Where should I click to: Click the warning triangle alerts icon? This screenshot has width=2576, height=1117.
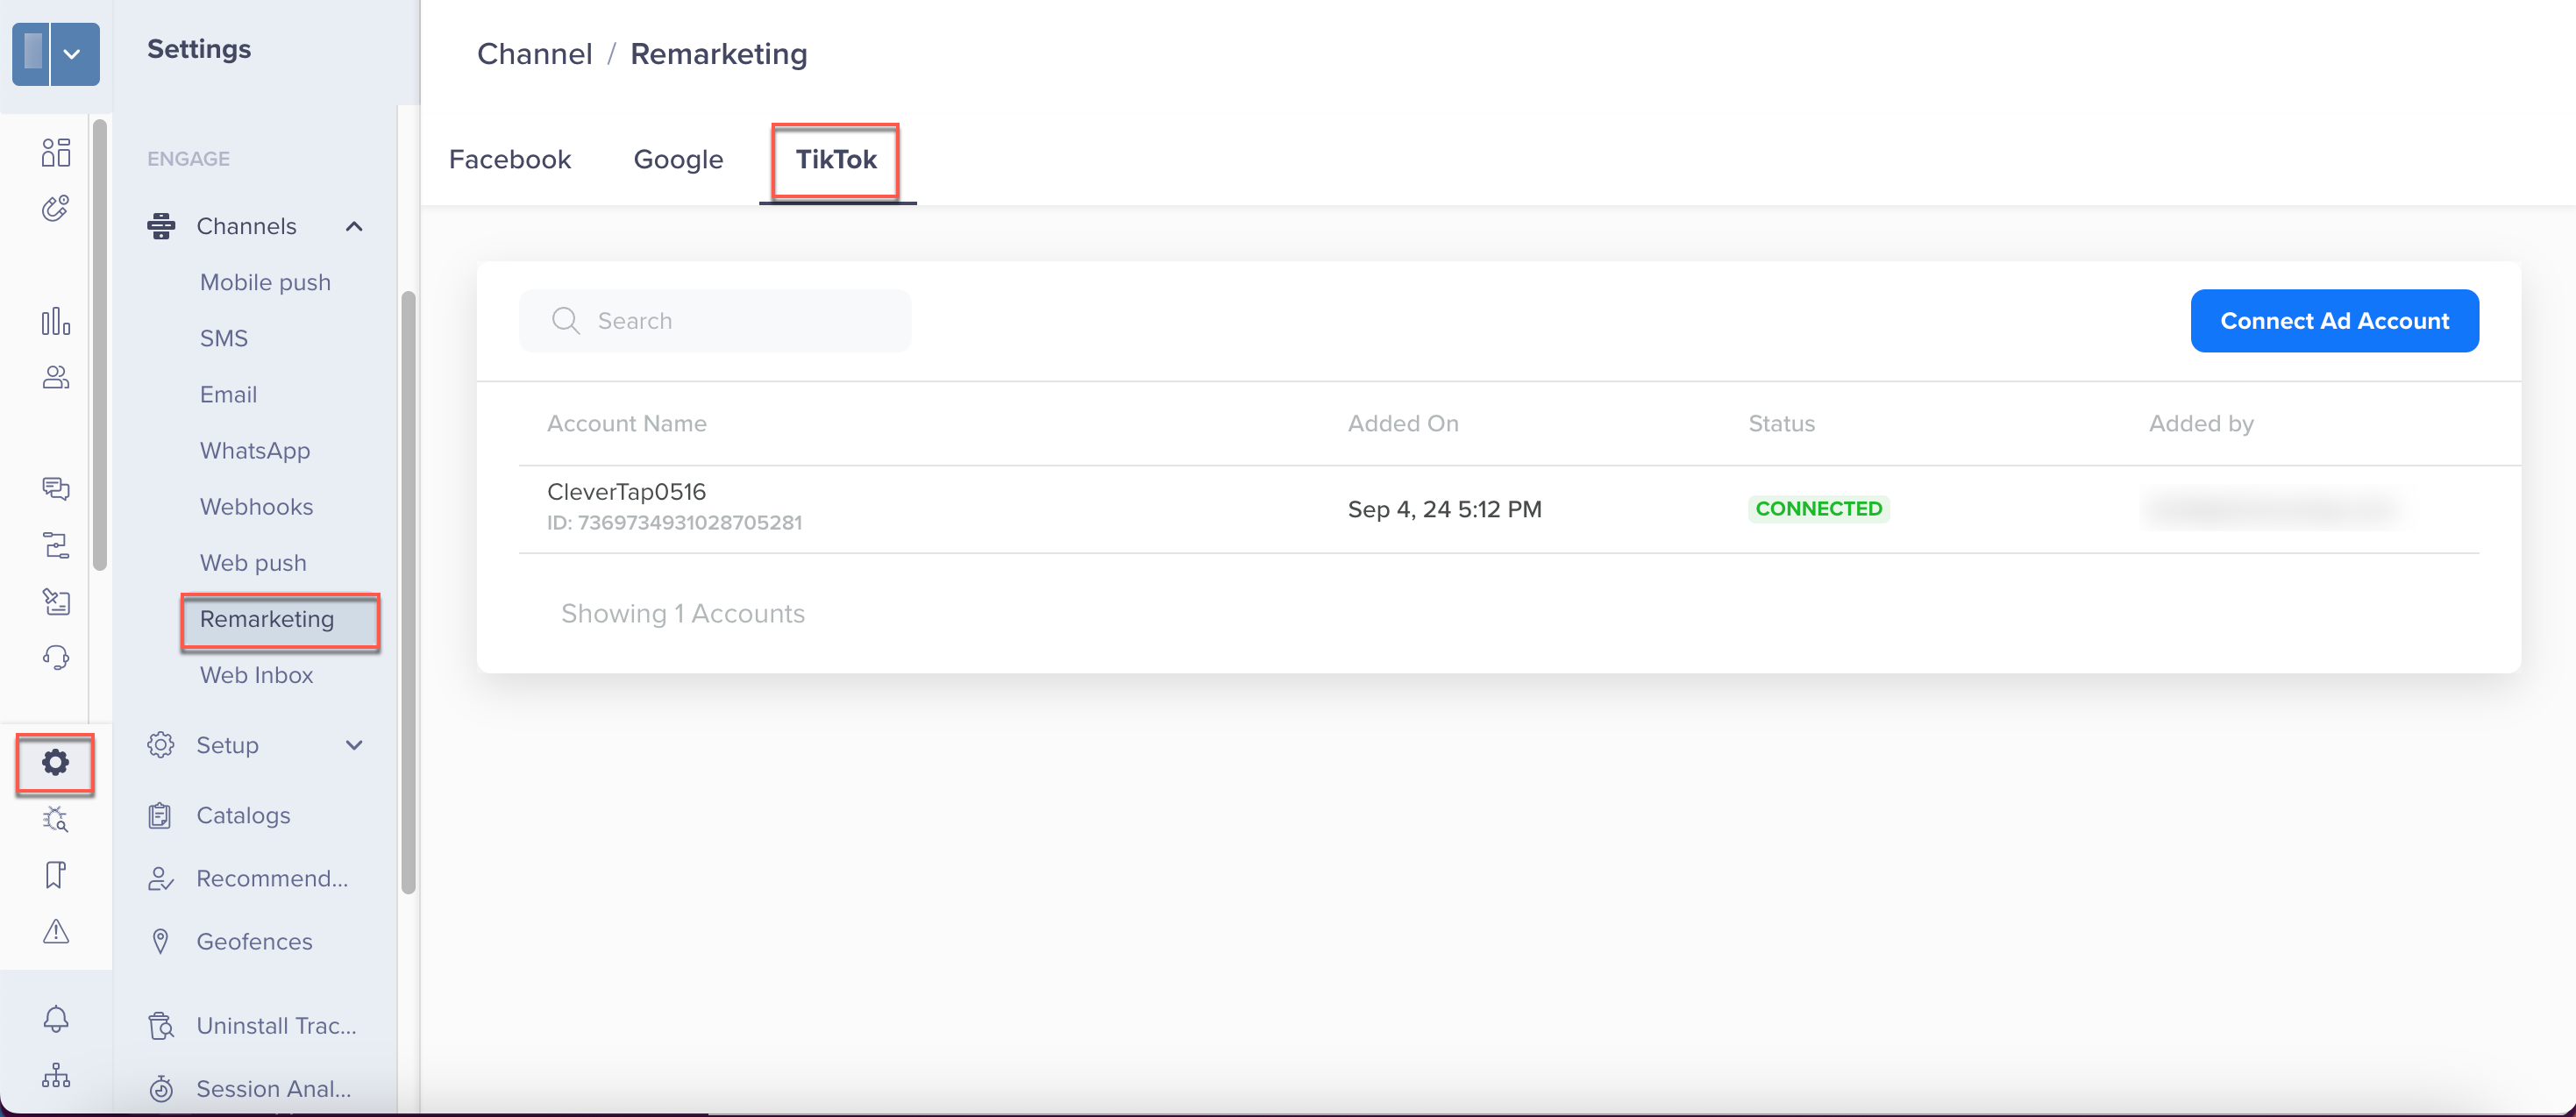[56, 931]
